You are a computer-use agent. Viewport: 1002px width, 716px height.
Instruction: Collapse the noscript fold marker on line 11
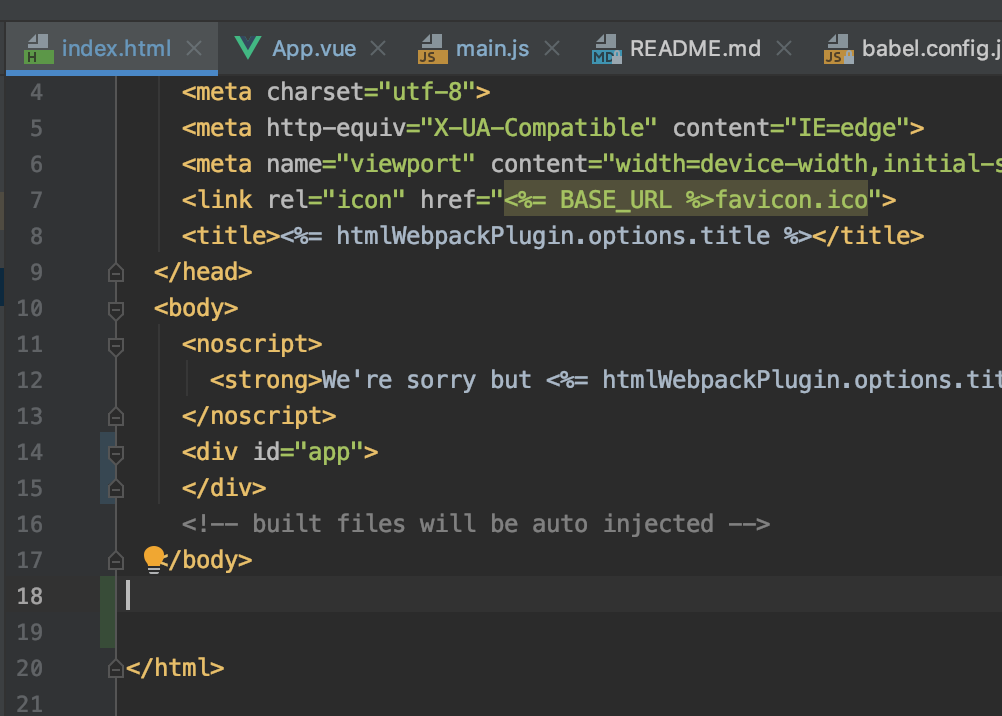point(116,346)
